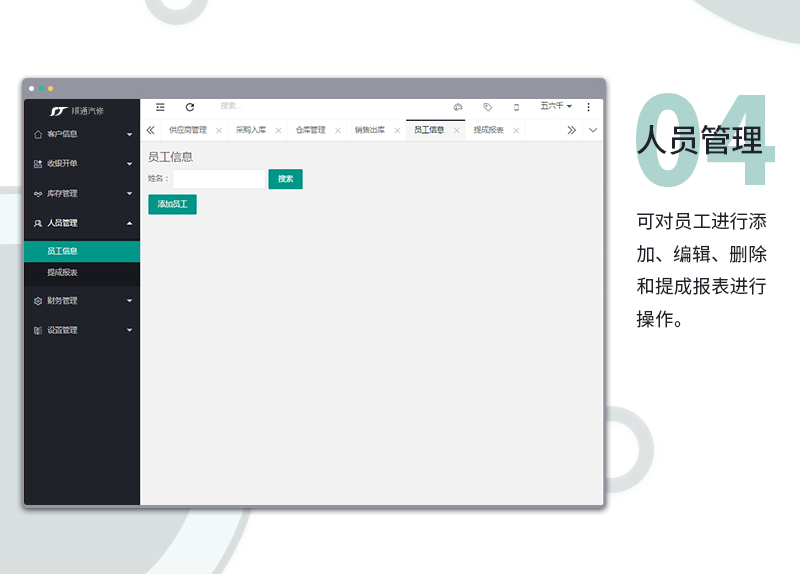The height and width of the screenshot is (574, 800).
Task: Click the icon beside 收银开单
Action: click(38, 164)
